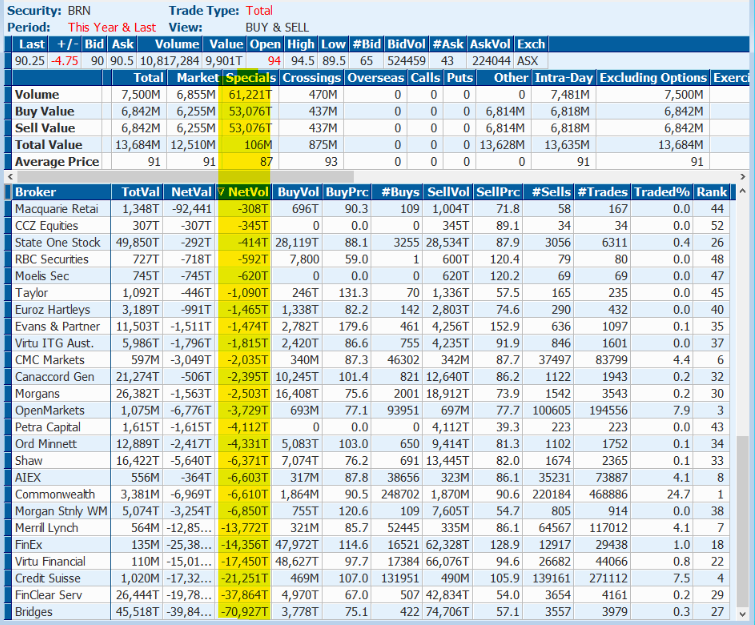This screenshot has width=755, height=625.
Task: Select the Specials column header
Action: pos(248,78)
